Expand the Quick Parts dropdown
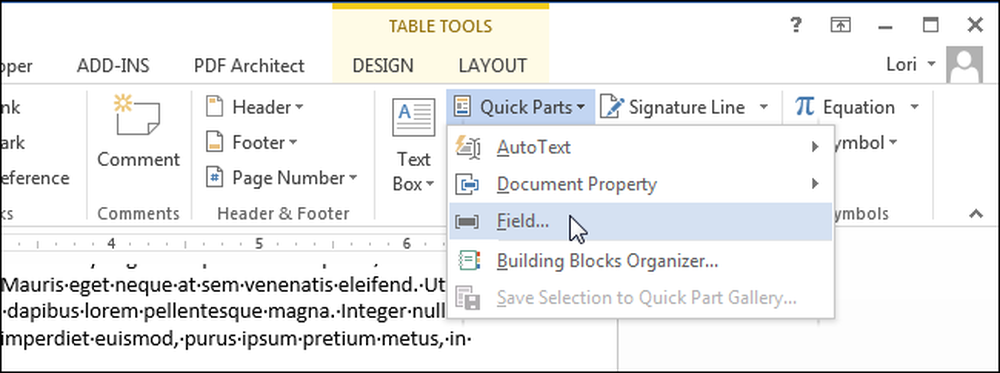 (520, 107)
